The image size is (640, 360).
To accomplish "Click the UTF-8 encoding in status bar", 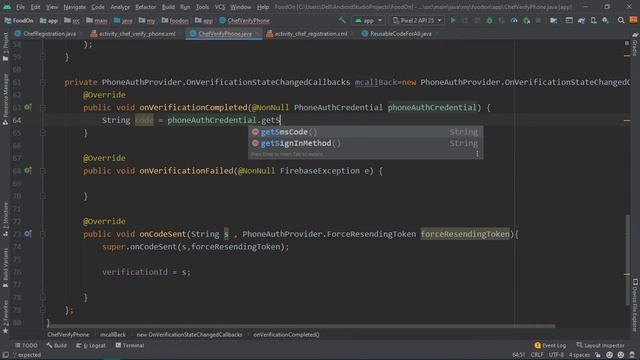I will click(556, 355).
